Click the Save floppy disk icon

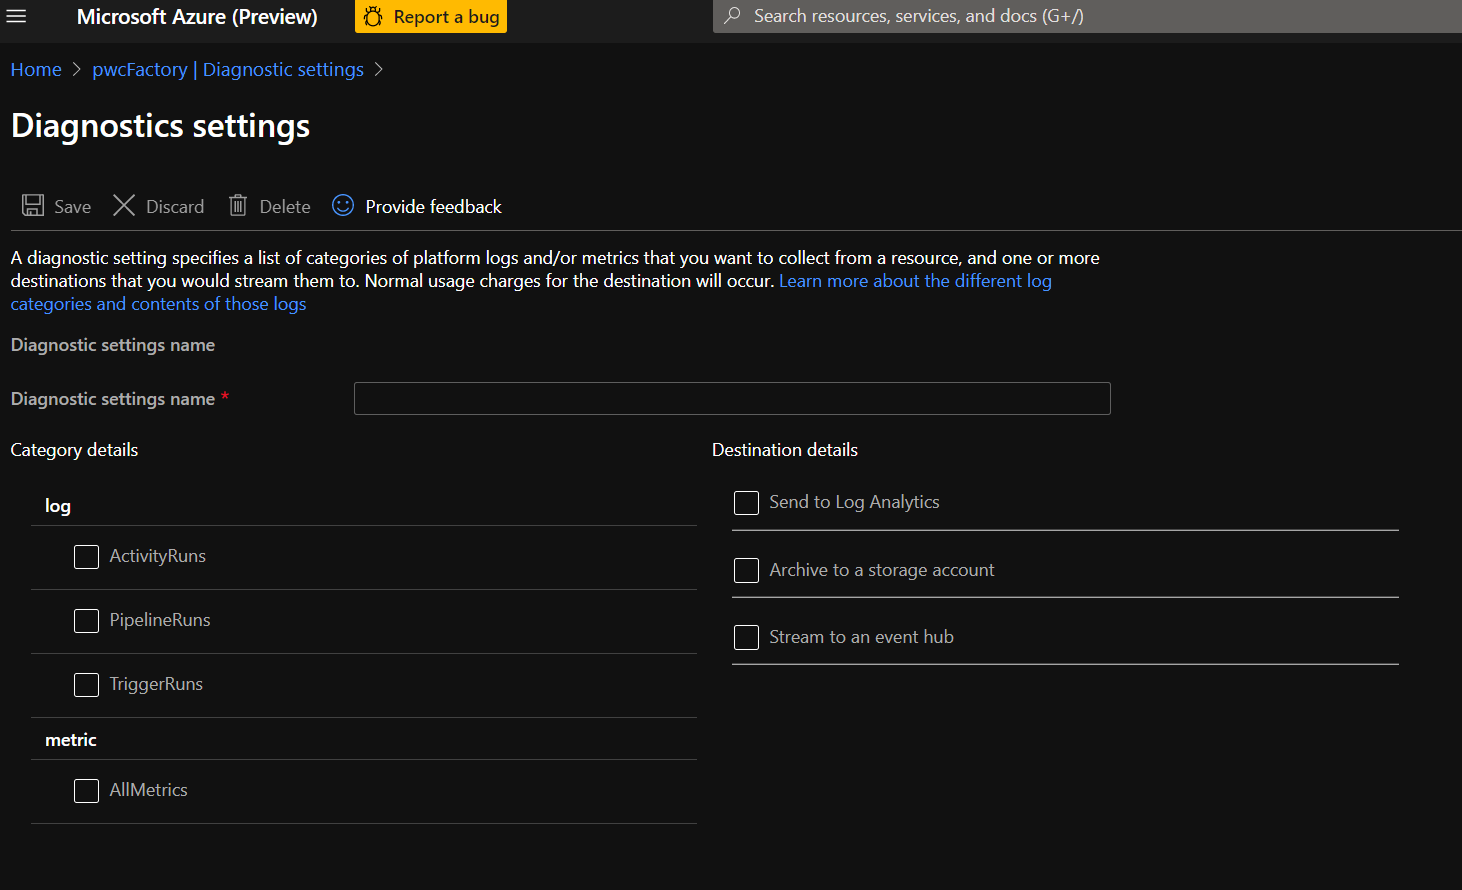coord(33,206)
